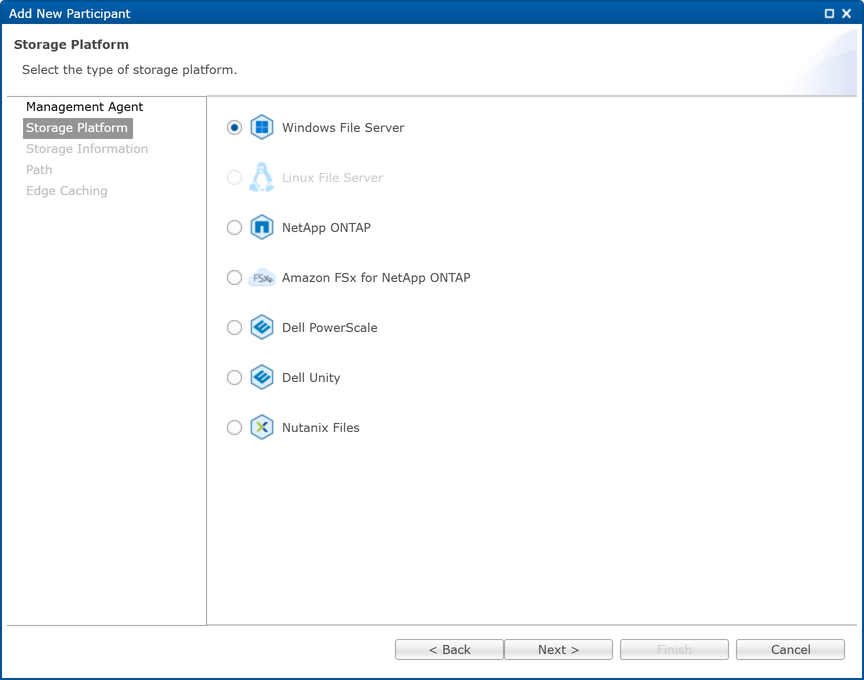This screenshot has height=680, width=864.
Task: Open the Storage Information step
Action: pos(87,149)
